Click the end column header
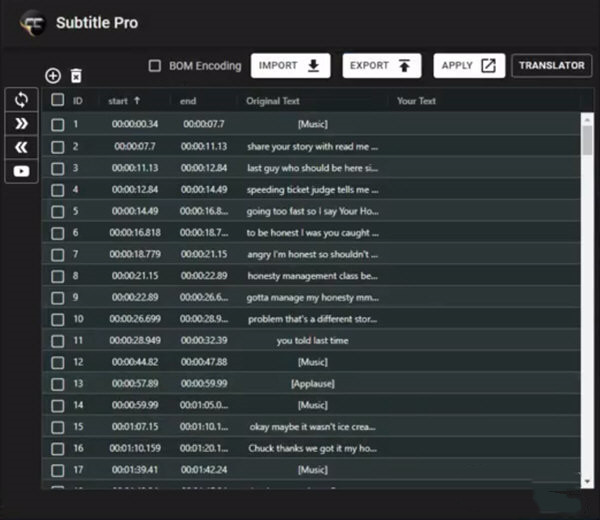600x520 pixels. tap(188, 101)
